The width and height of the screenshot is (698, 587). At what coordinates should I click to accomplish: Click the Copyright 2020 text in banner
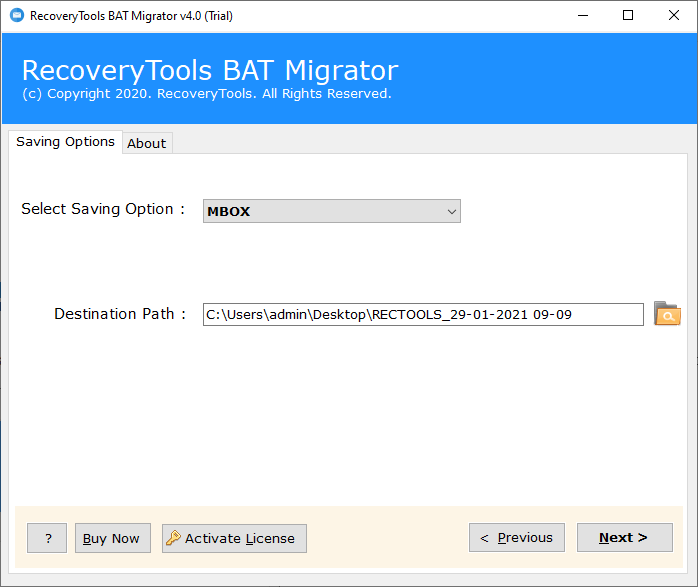coord(207,94)
